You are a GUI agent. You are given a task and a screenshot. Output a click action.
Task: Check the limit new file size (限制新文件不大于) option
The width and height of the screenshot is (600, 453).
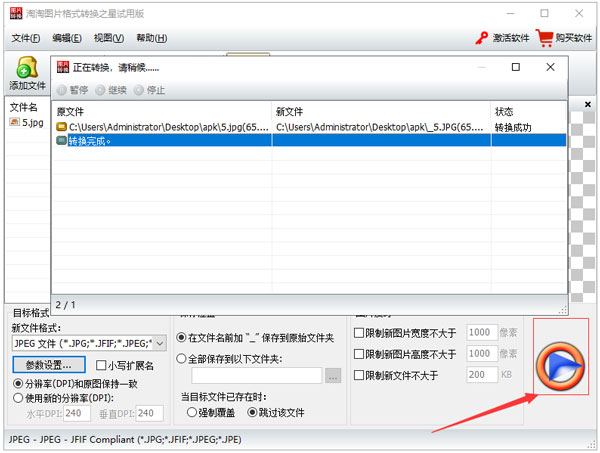360,375
